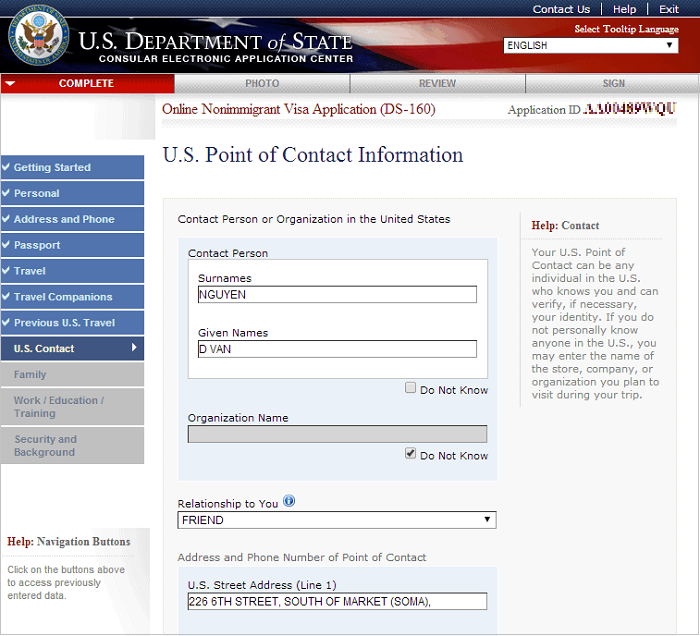Open the SIGN step tab
Screen dimensions: 700x636
[613, 84]
